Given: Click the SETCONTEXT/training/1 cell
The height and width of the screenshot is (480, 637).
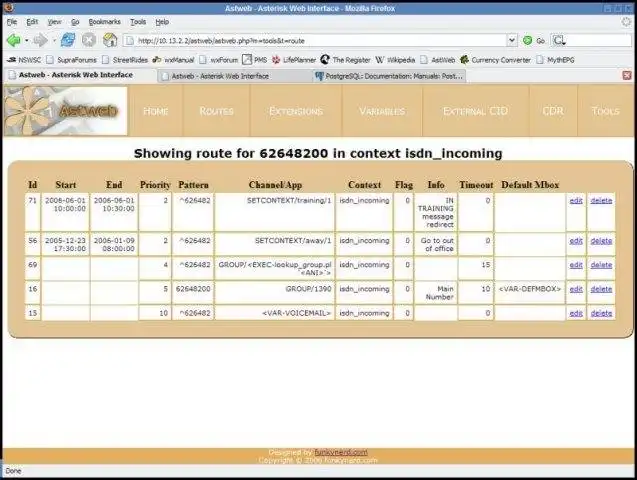Looking at the screenshot, I should pos(275,212).
